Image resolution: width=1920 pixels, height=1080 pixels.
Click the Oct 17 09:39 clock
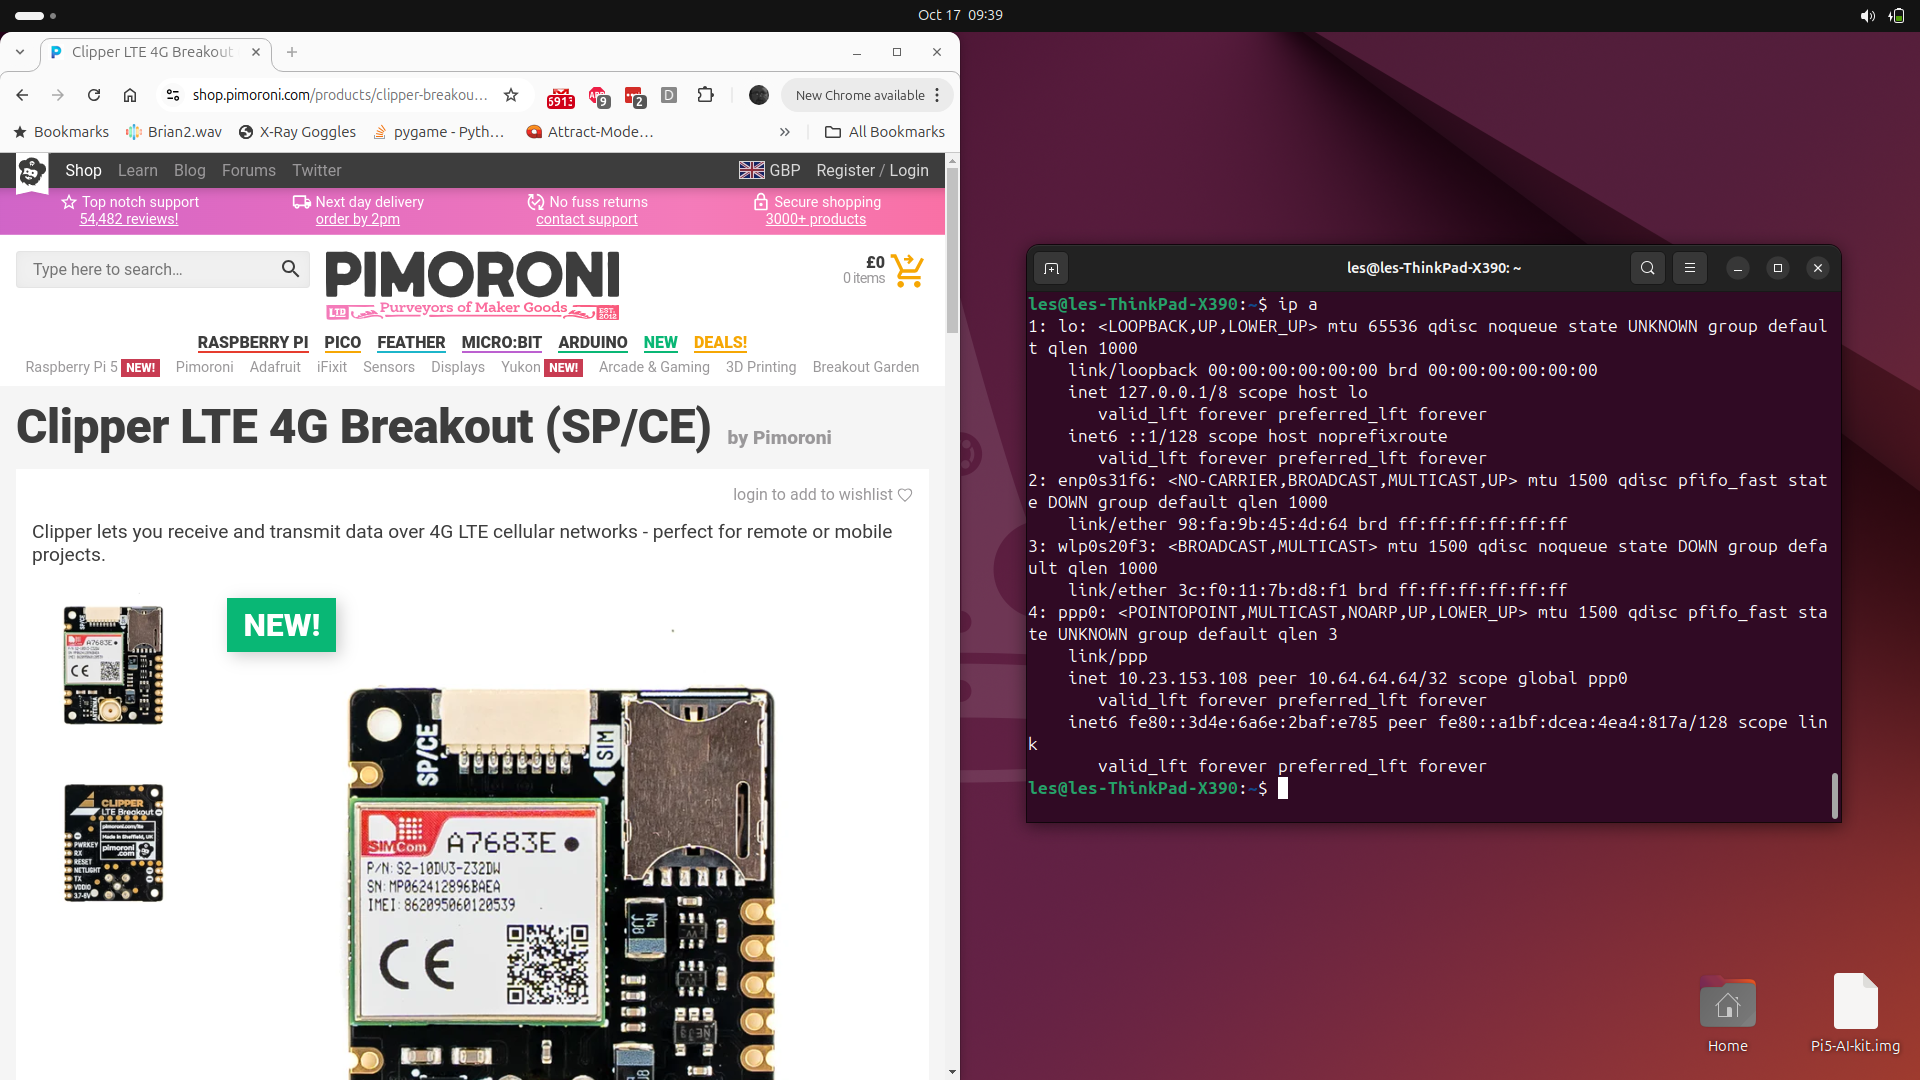pyautogui.click(x=960, y=15)
